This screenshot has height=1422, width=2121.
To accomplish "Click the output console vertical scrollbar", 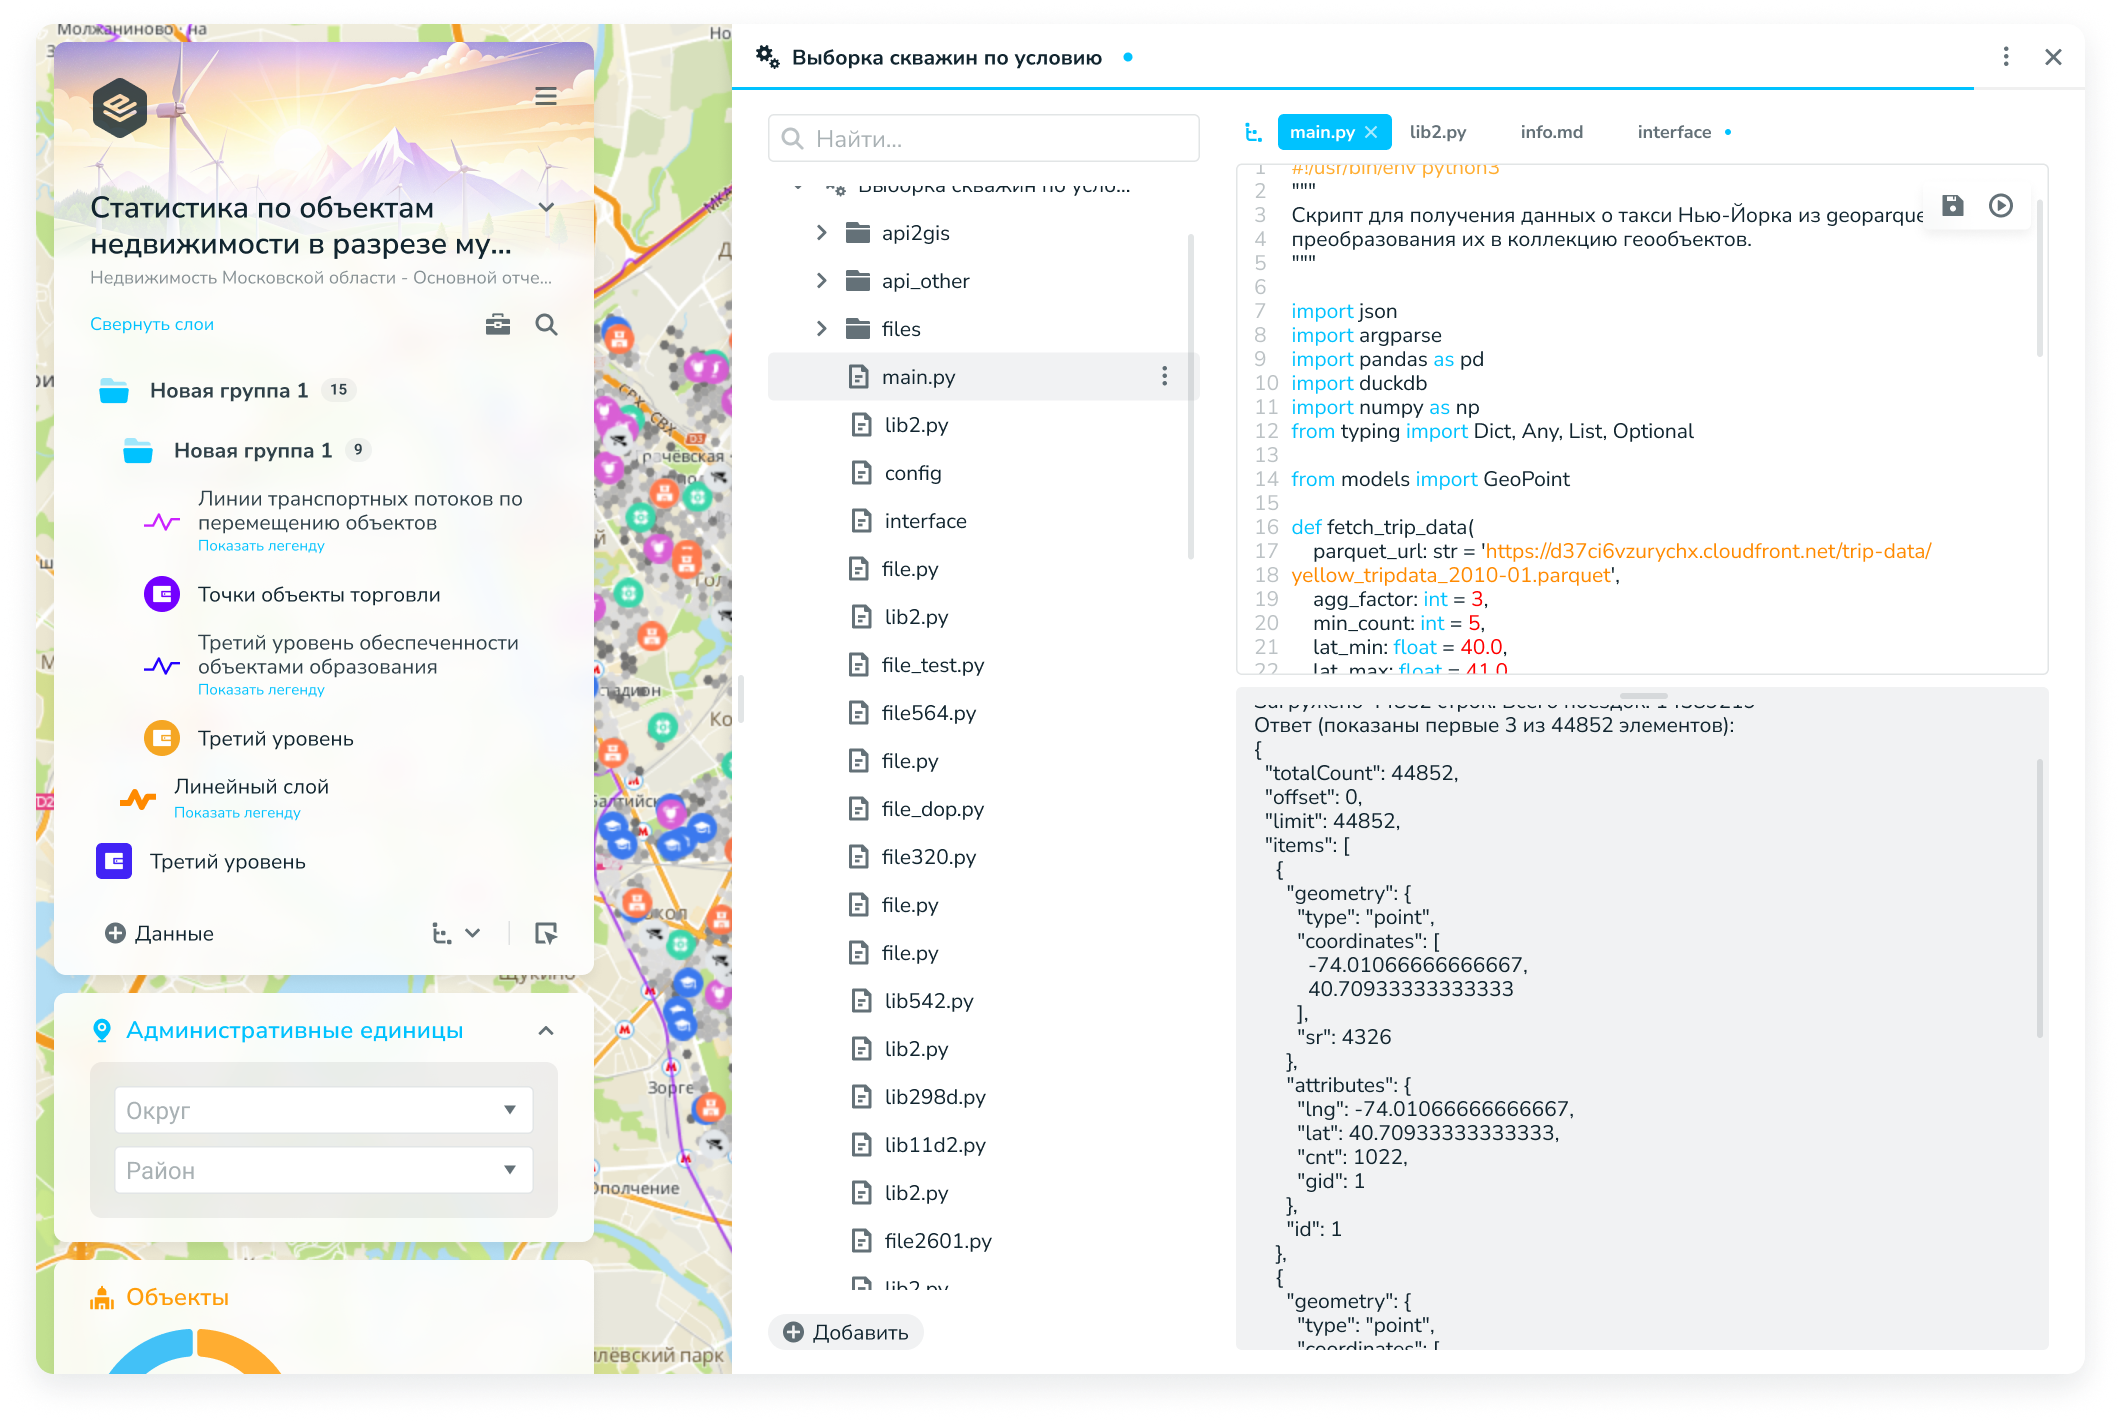I will [2039, 897].
